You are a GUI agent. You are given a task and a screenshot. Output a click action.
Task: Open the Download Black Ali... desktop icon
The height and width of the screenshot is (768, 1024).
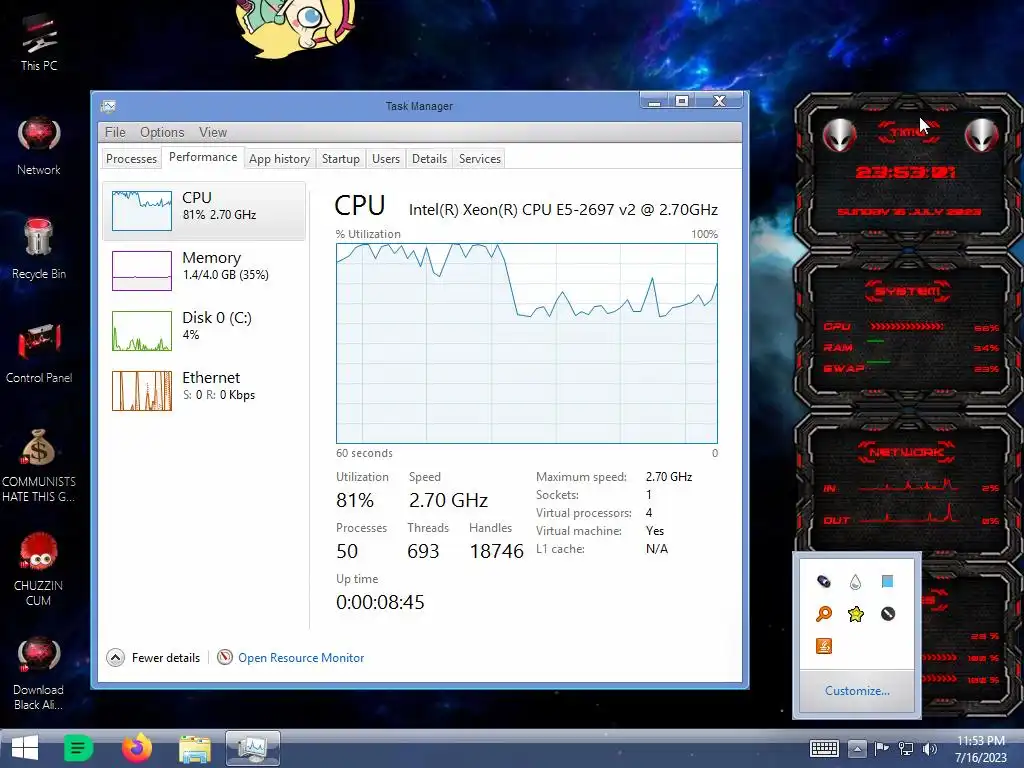tap(39, 674)
